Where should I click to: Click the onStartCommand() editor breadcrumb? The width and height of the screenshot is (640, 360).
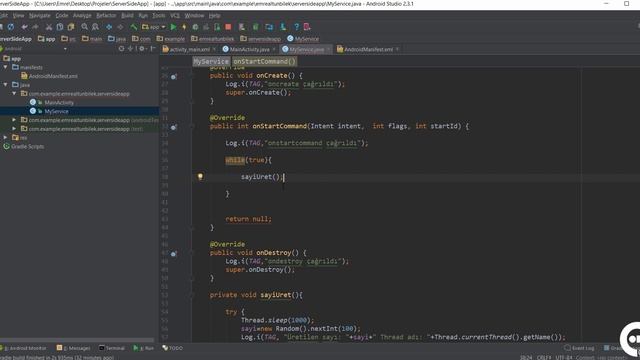click(x=264, y=61)
